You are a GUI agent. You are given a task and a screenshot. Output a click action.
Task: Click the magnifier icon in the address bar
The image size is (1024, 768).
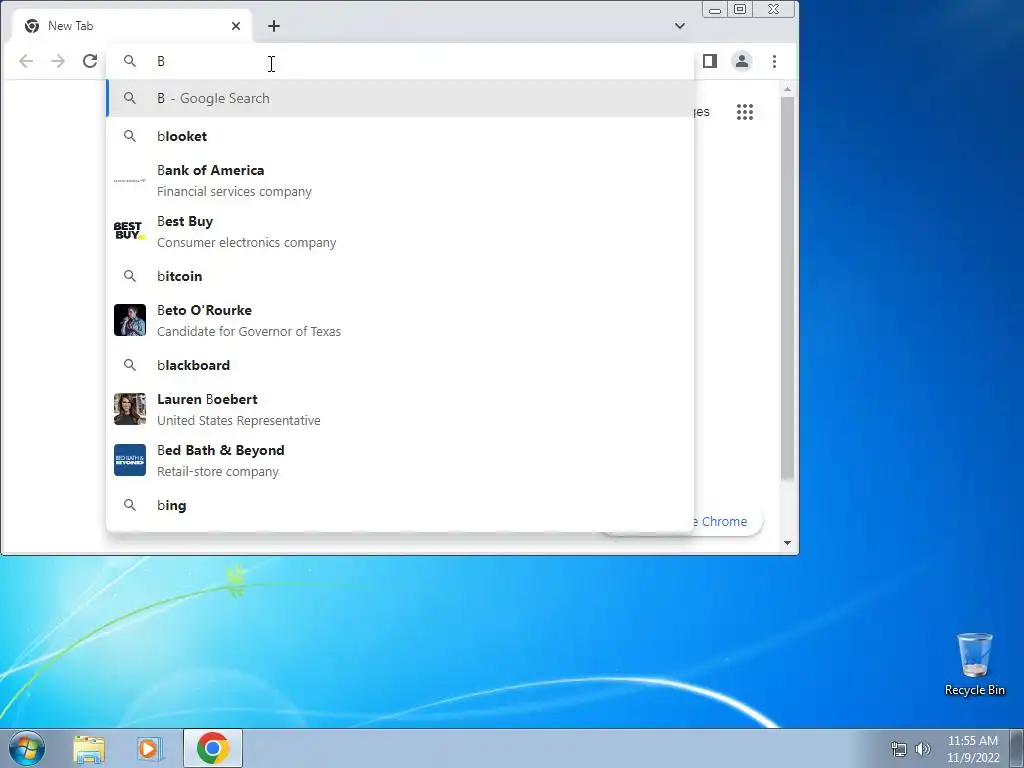tap(130, 61)
